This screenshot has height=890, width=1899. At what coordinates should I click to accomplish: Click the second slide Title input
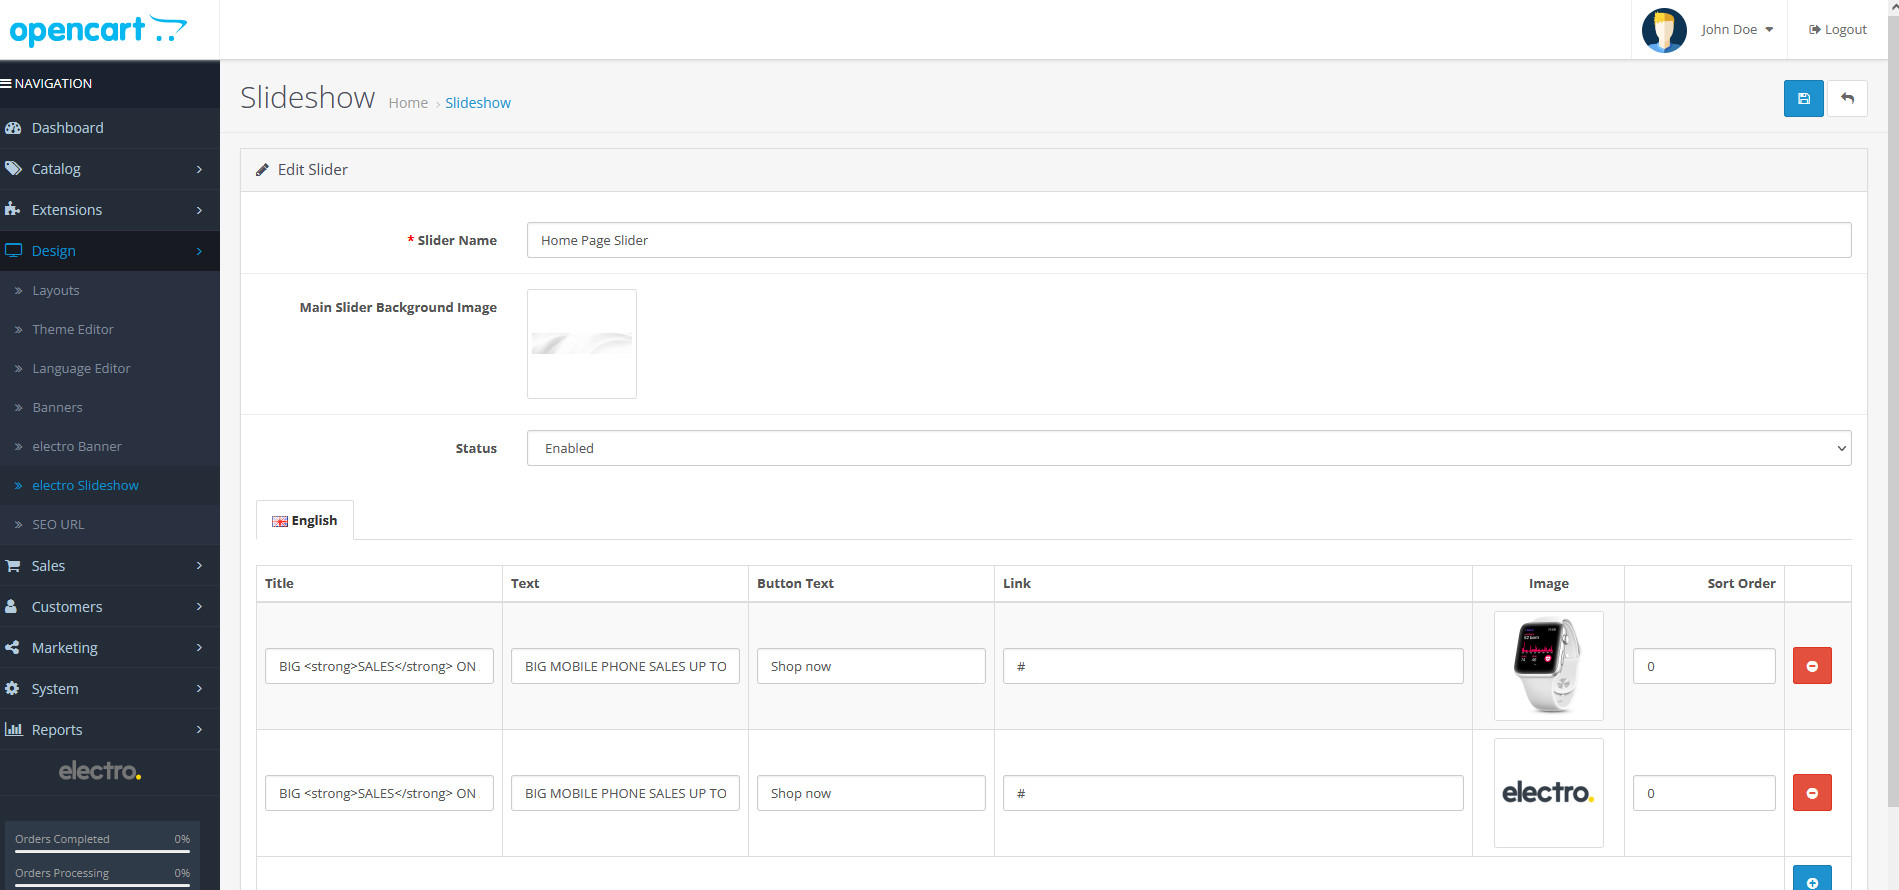click(x=379, y=793)
